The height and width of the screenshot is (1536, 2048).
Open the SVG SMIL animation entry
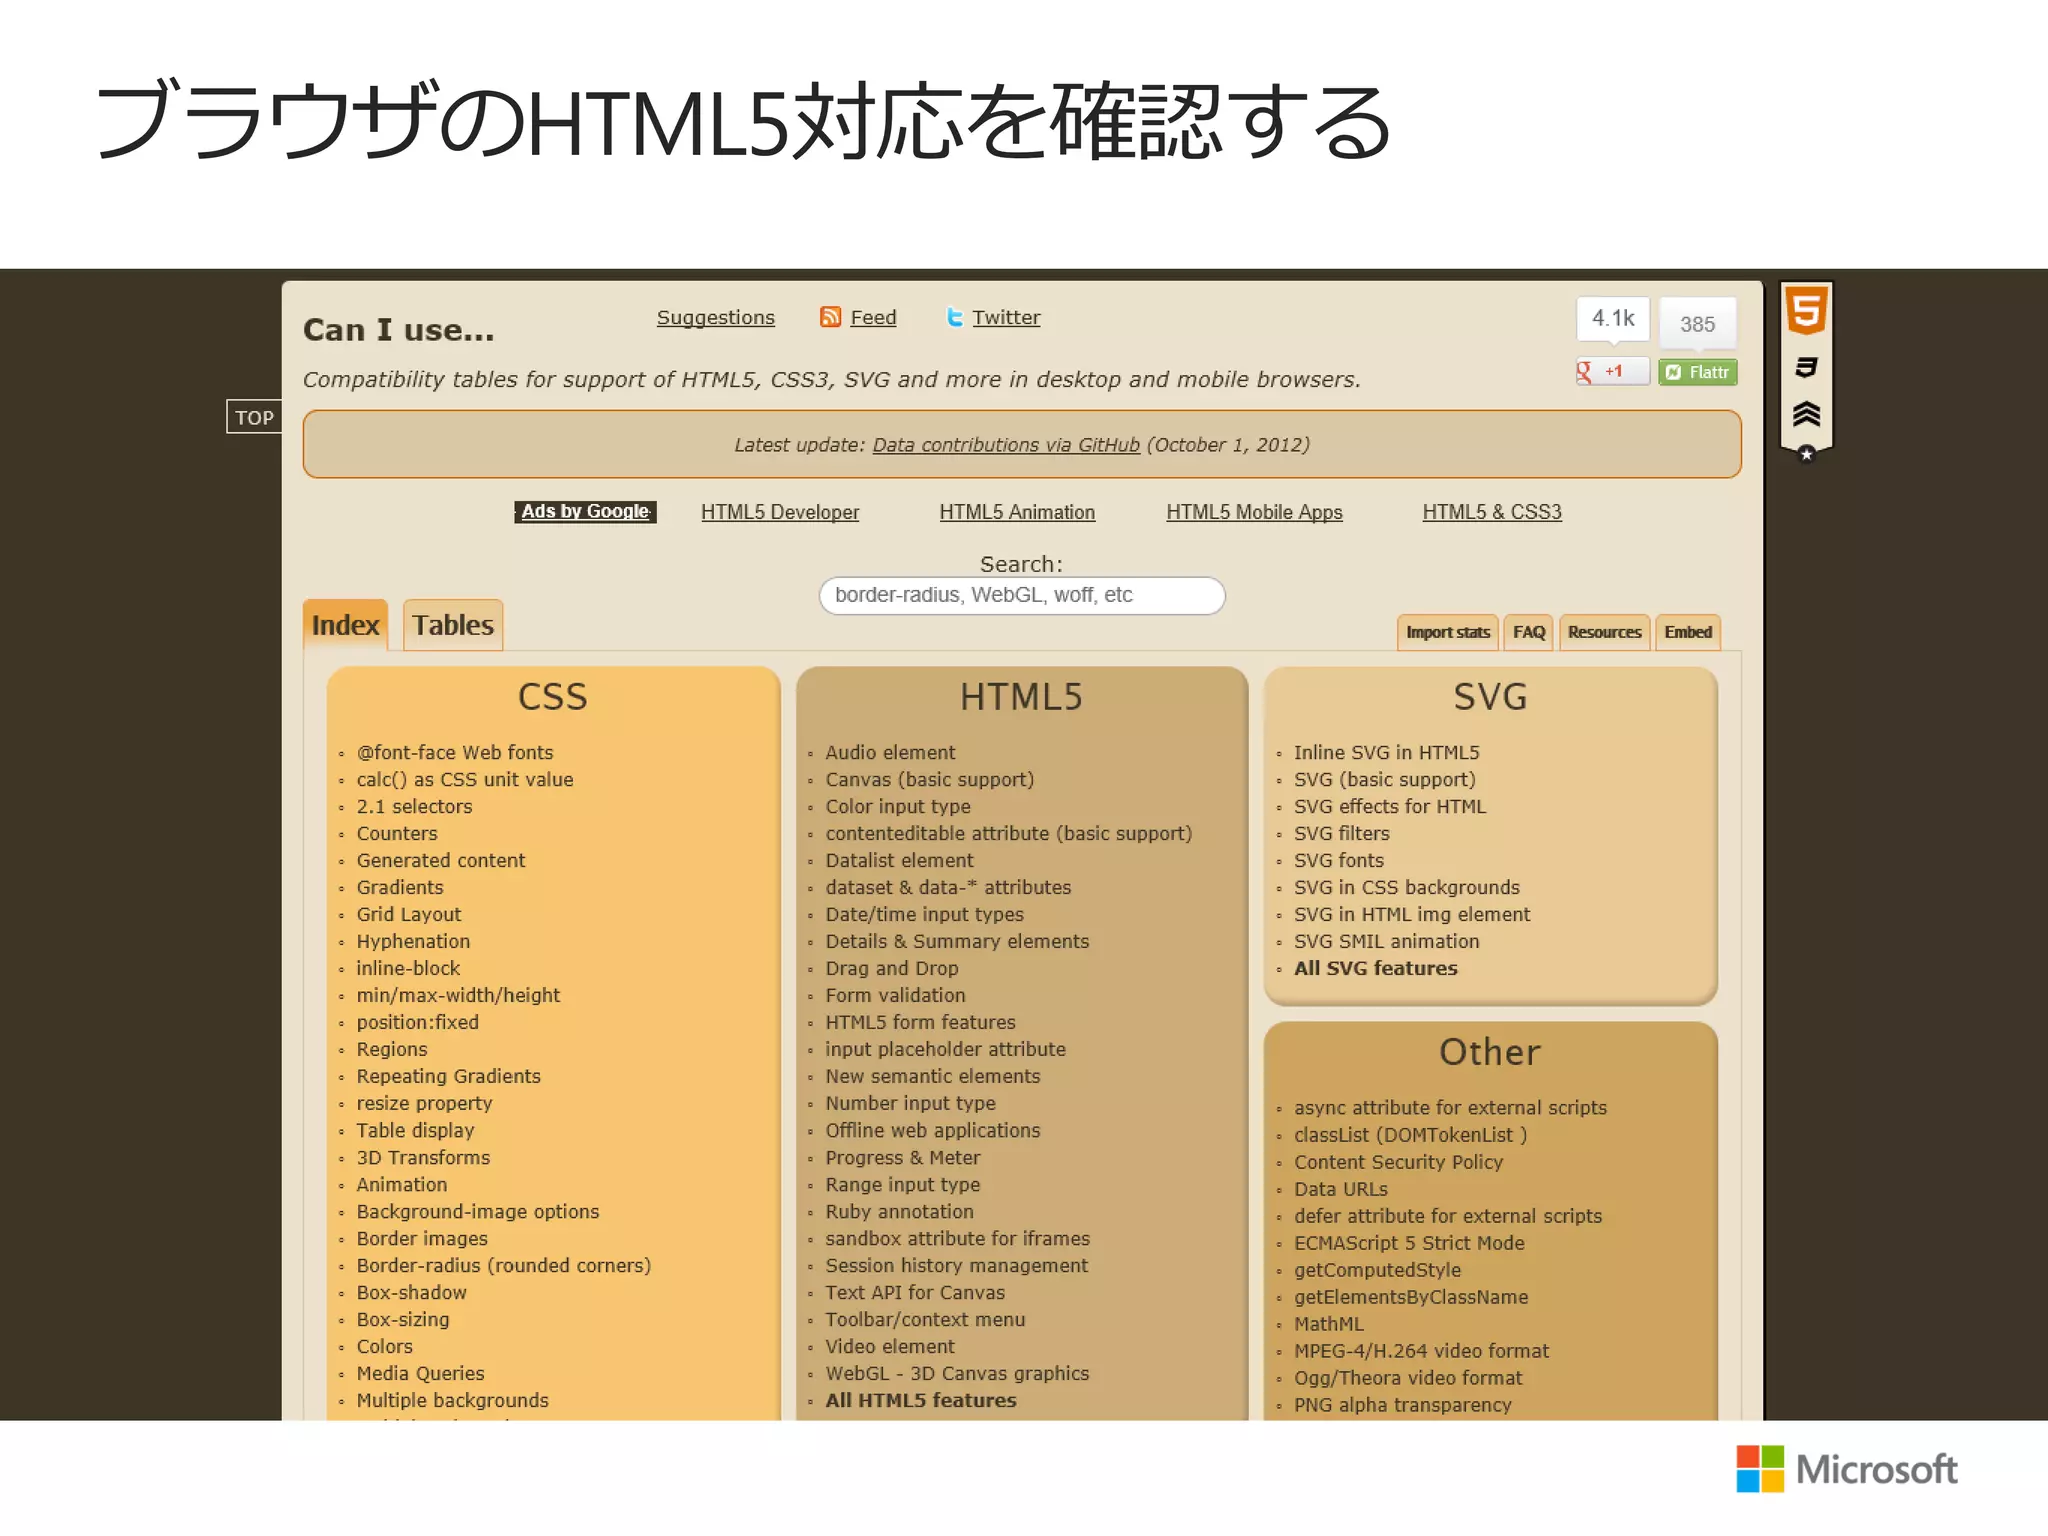tap(1386, 941)
